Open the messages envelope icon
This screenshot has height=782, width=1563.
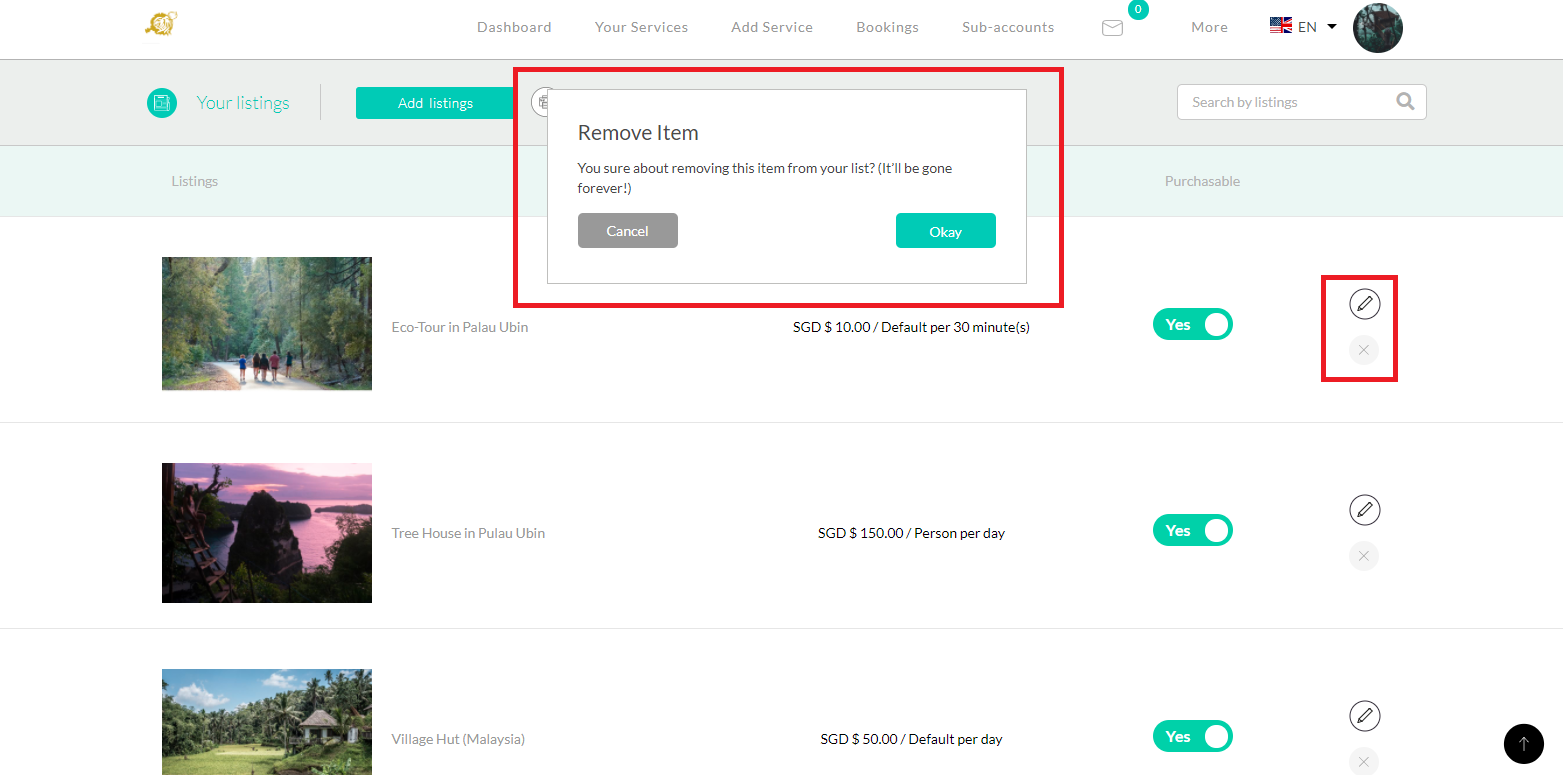1112,28
